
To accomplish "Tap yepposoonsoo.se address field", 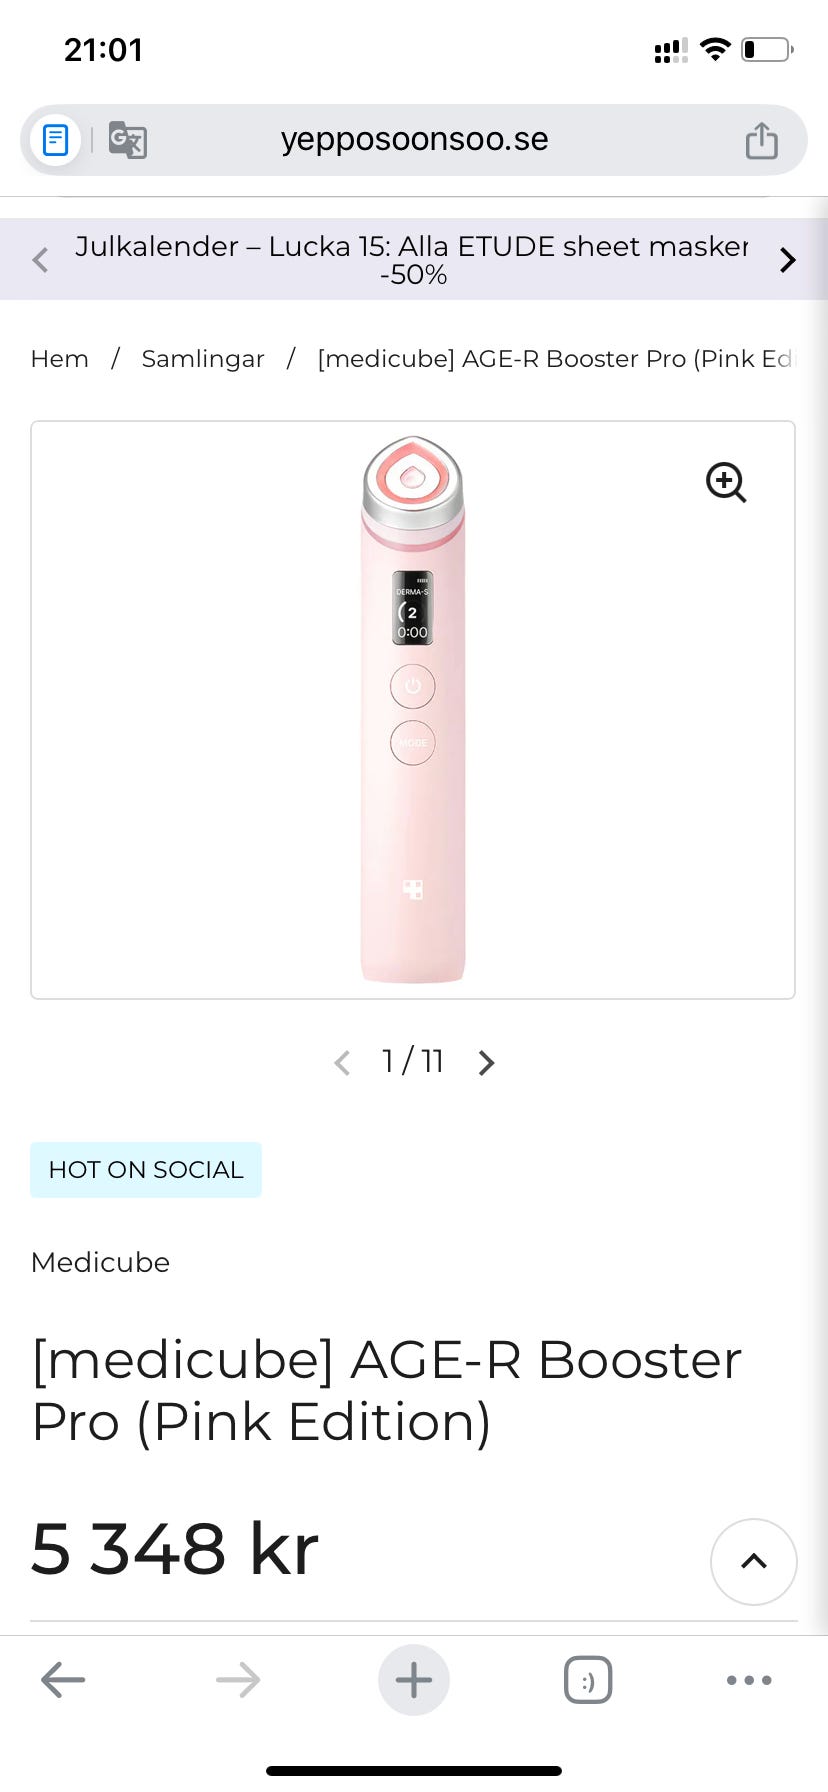I will coord(414,140).
